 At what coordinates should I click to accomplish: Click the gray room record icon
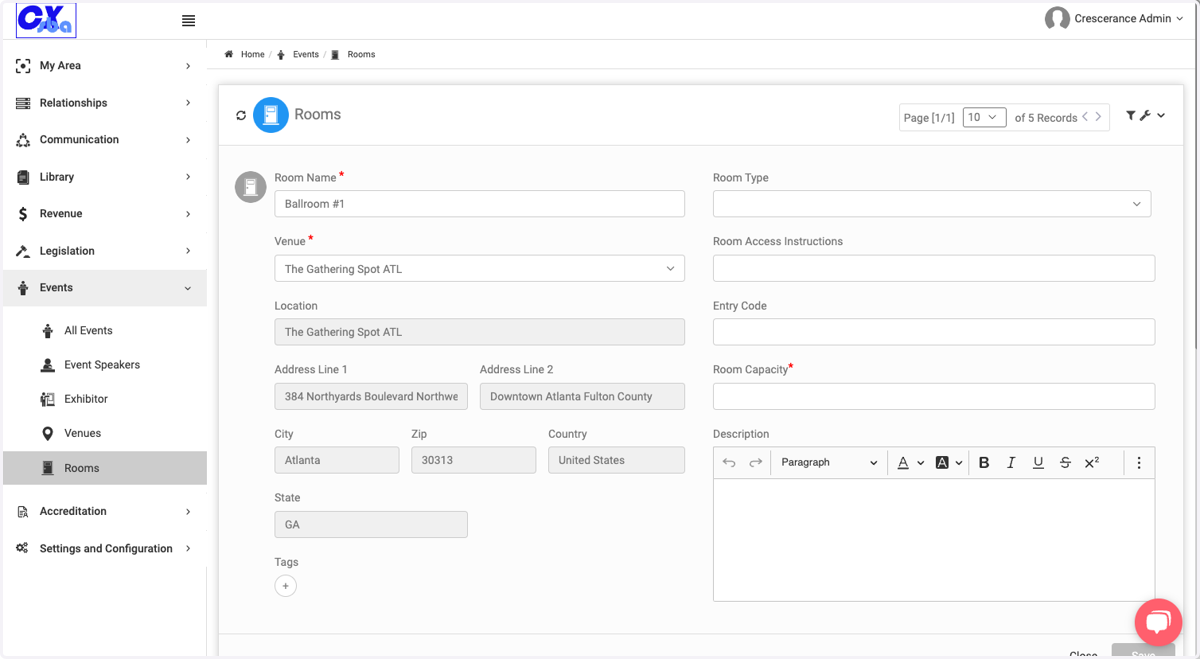[250, 187]
